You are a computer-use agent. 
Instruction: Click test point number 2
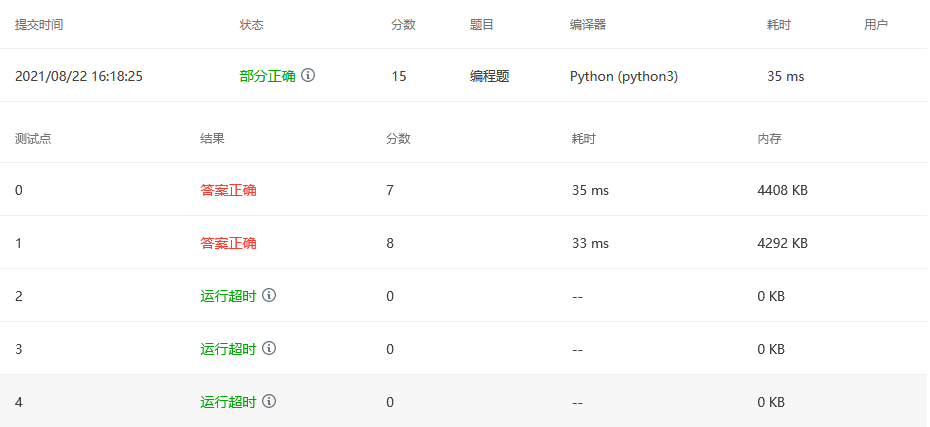tap(19, 296)
